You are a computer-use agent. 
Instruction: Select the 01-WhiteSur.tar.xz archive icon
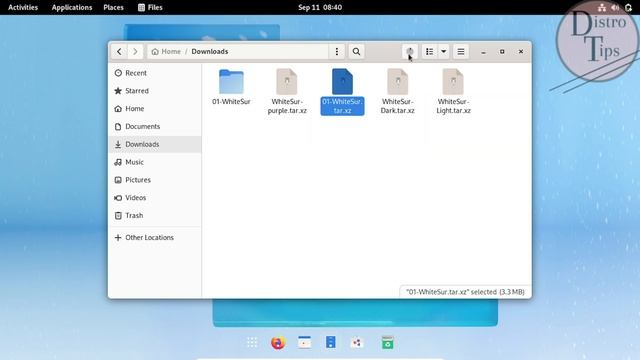point(342,82)
